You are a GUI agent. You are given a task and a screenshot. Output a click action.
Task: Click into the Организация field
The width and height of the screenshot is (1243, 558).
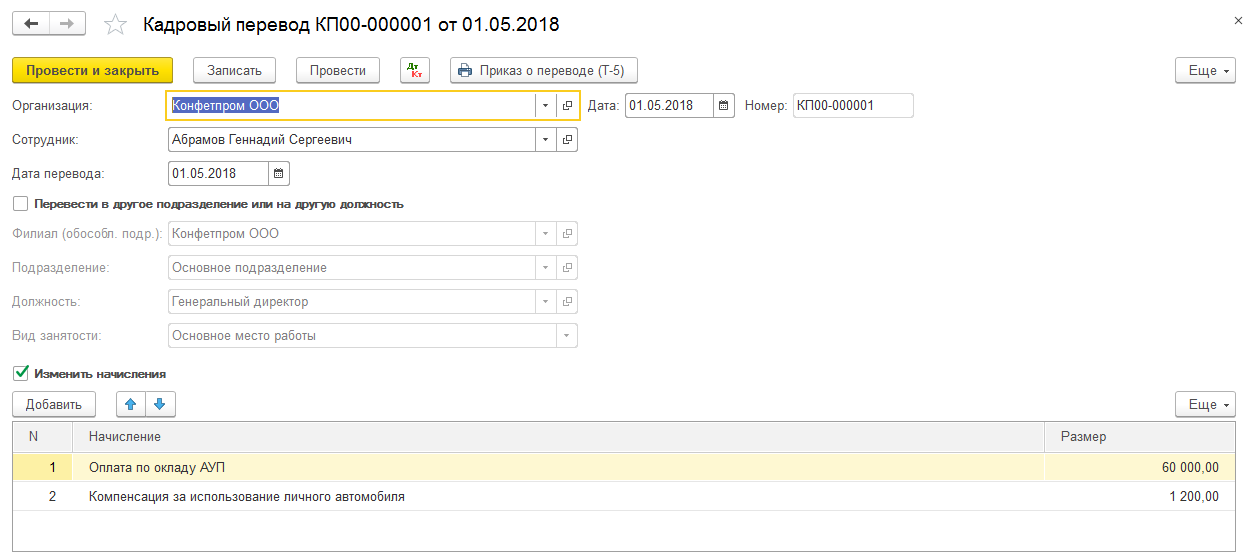pos(351,106)
